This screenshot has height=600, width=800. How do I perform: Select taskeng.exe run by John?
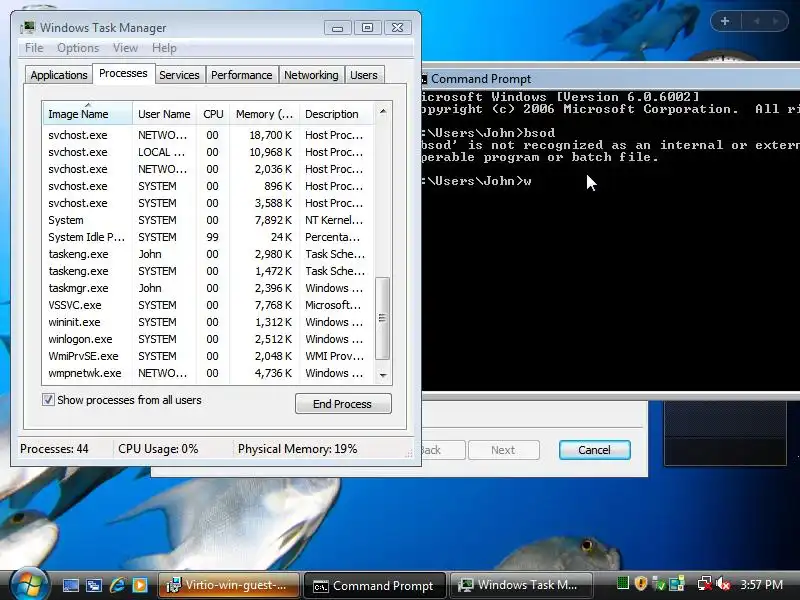[209, 254]
